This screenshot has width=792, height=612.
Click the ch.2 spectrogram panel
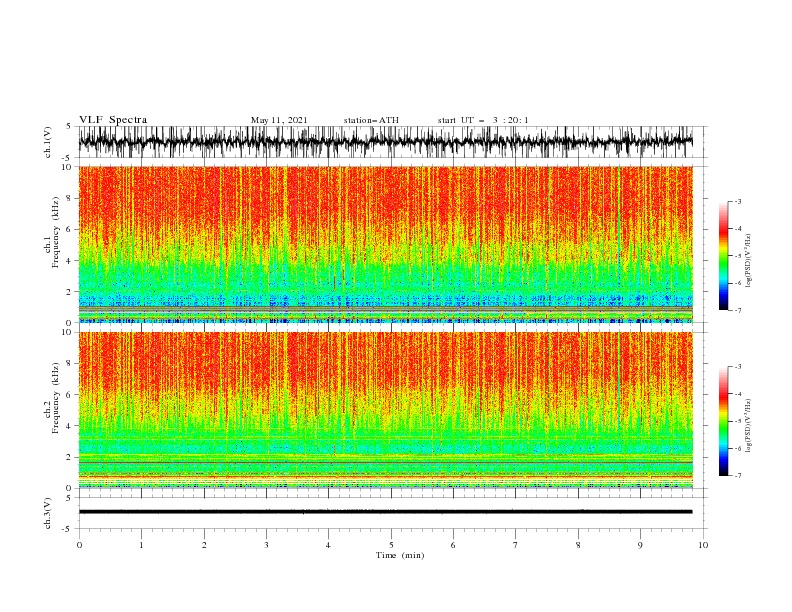coord(385,410)
